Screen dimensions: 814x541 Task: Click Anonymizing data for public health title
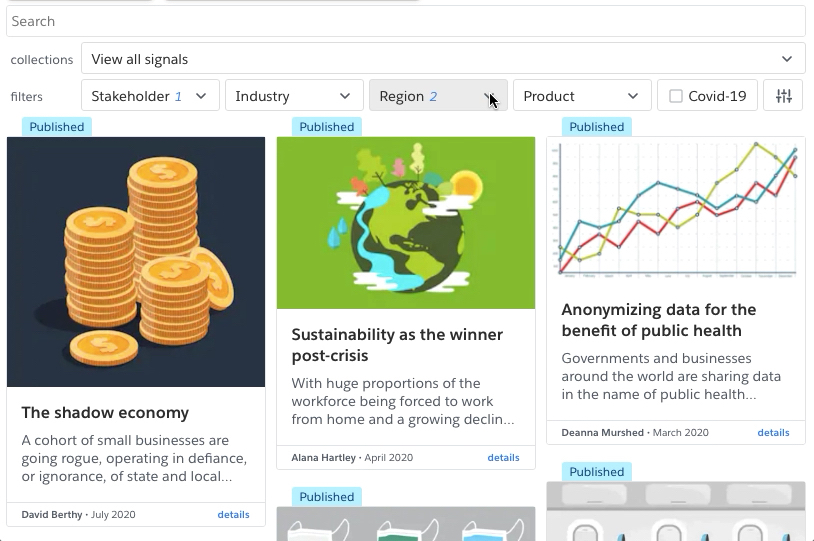pyautogui.click(x=659, y=320)
